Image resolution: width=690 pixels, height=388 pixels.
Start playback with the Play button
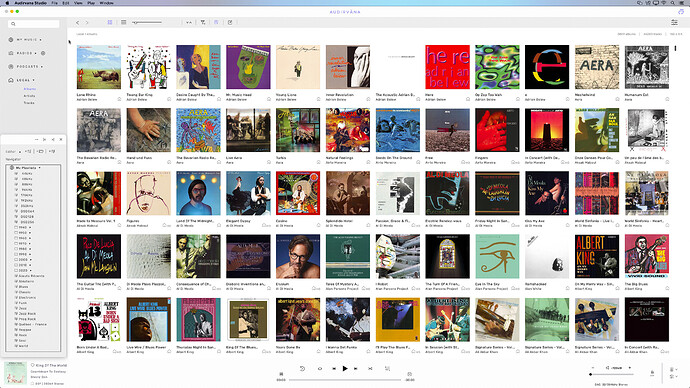point(345,369)
